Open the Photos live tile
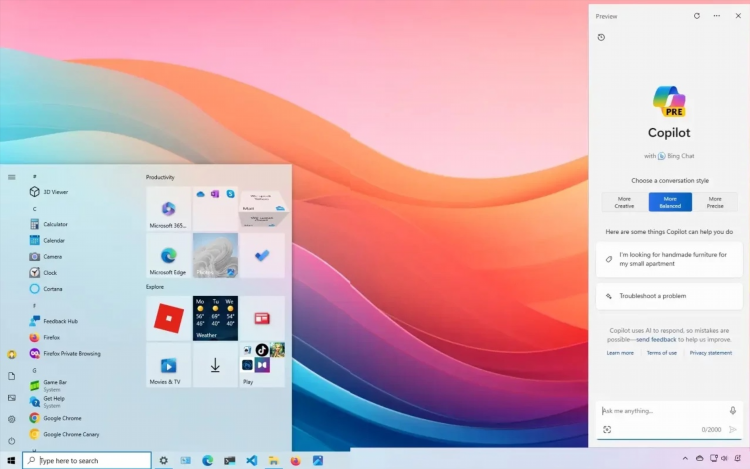Screen dimensions: 750x469 click(215, 256)
